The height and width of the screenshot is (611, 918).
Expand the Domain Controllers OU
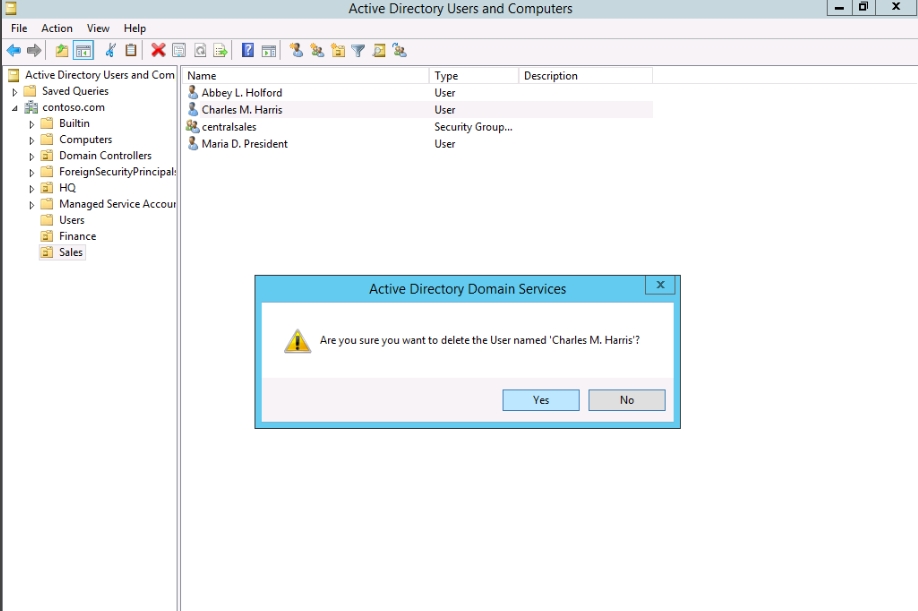point(32,156)
